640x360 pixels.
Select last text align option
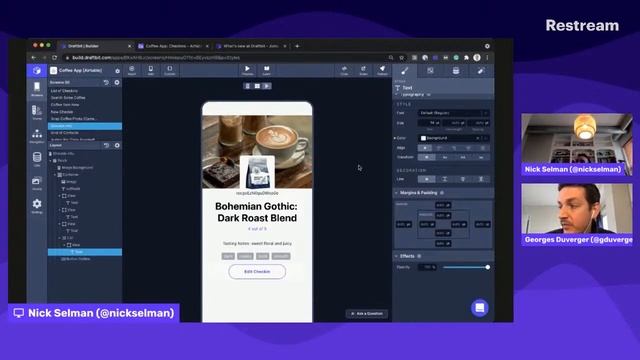click(482, 148)
